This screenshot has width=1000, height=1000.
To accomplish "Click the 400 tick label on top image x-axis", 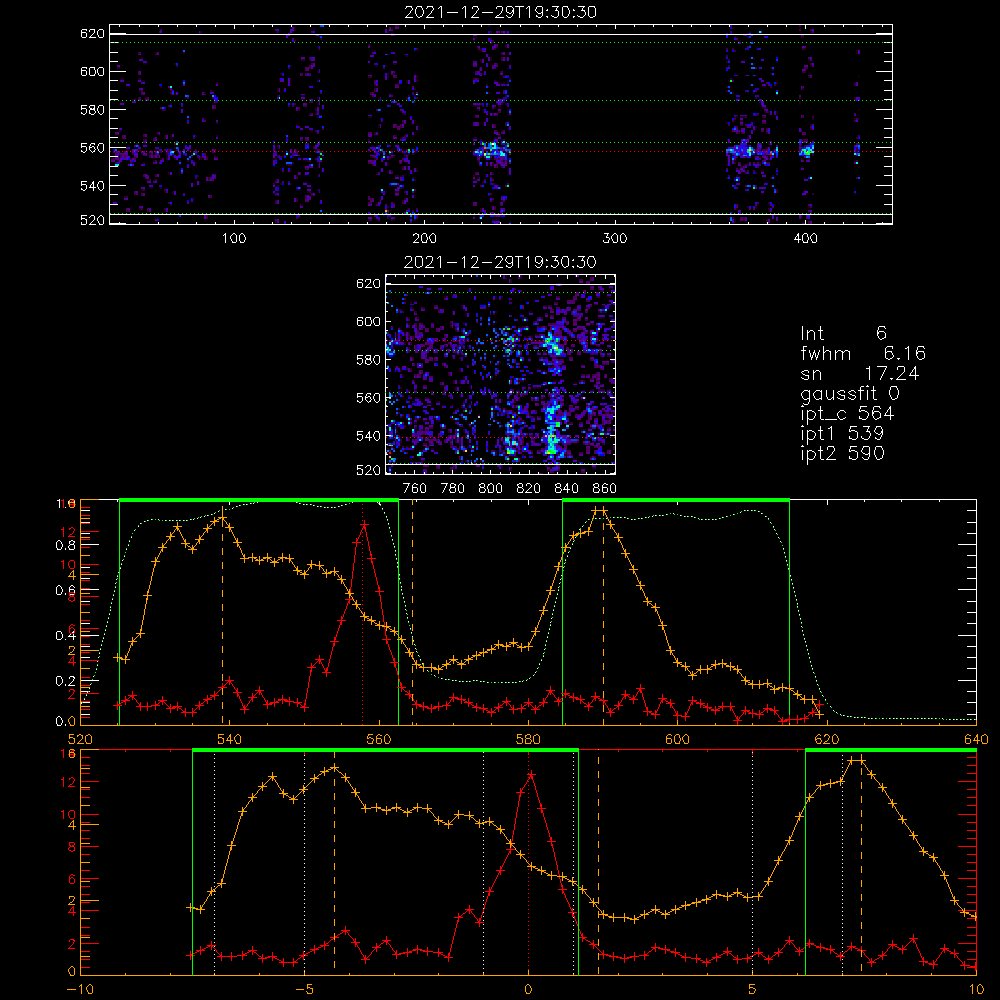I will click(805, 239).
